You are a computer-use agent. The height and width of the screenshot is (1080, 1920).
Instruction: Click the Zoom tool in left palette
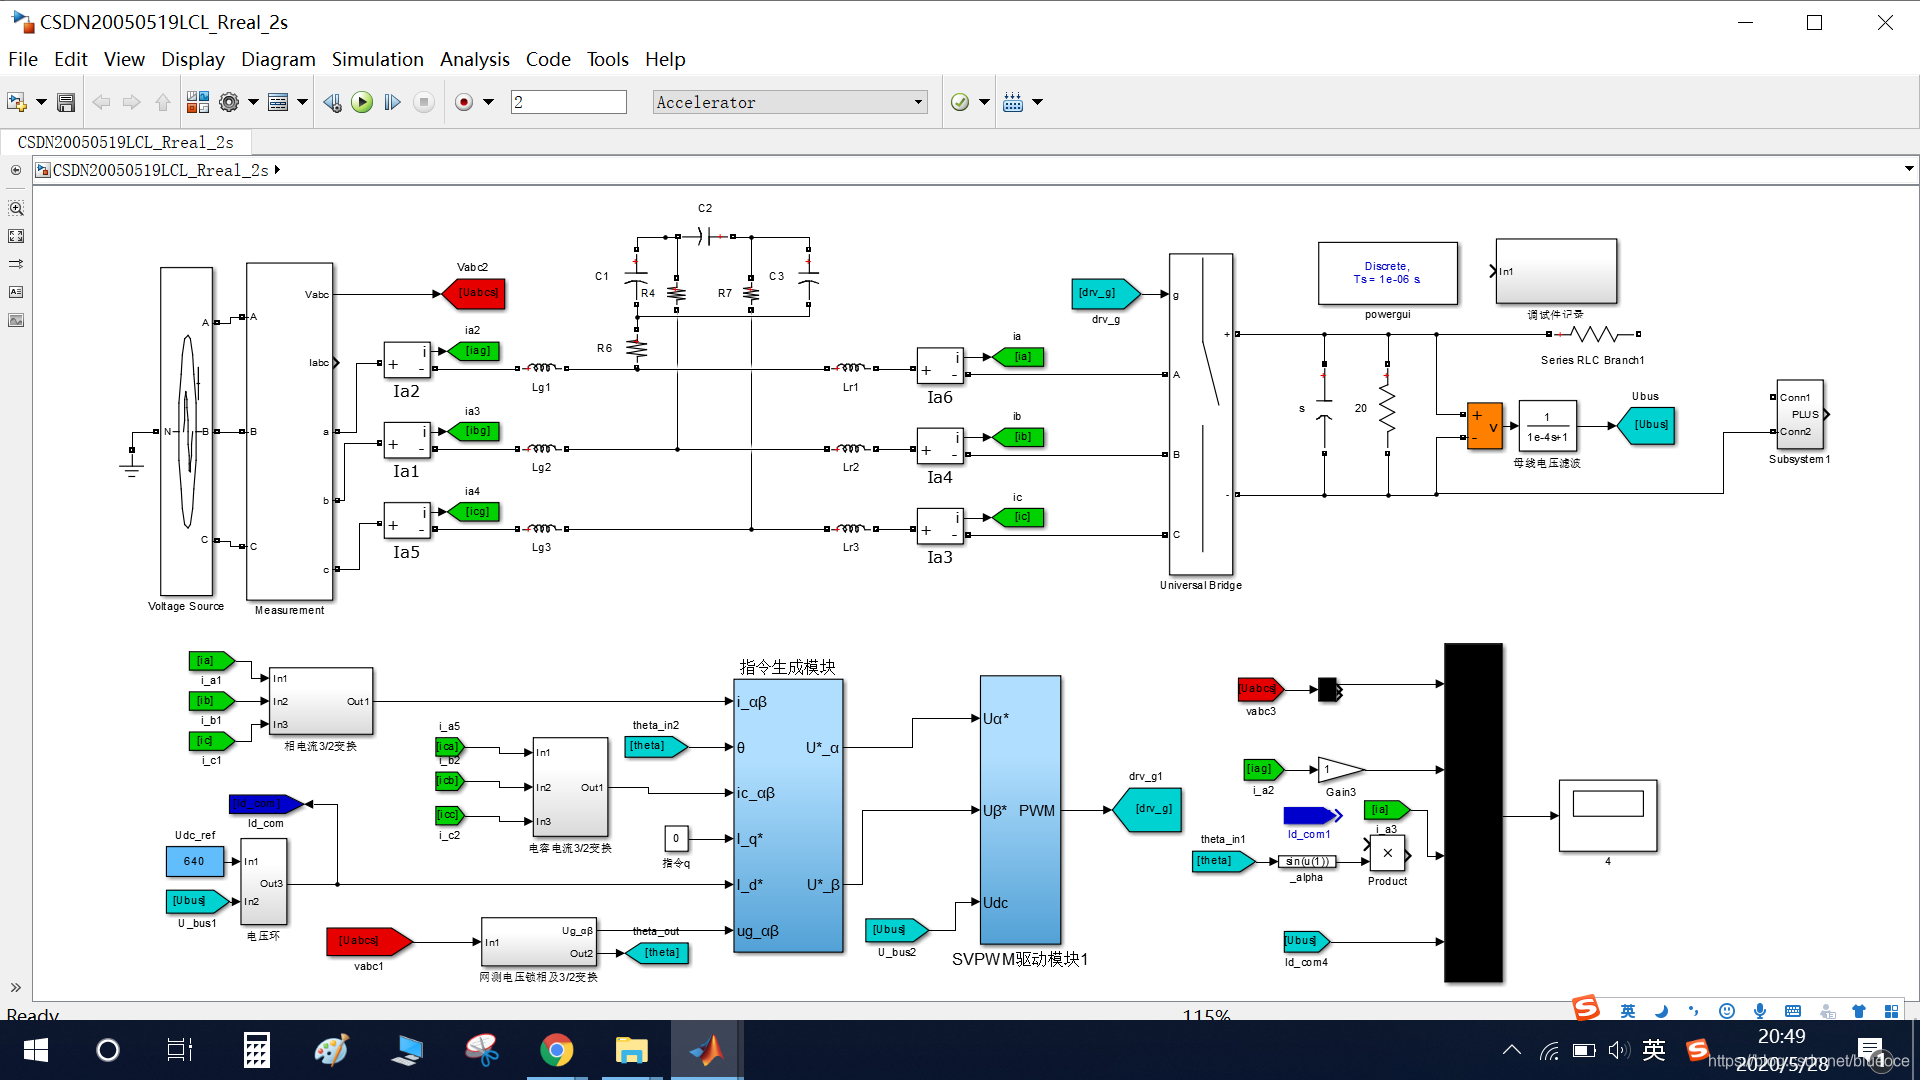click(16, 208)
